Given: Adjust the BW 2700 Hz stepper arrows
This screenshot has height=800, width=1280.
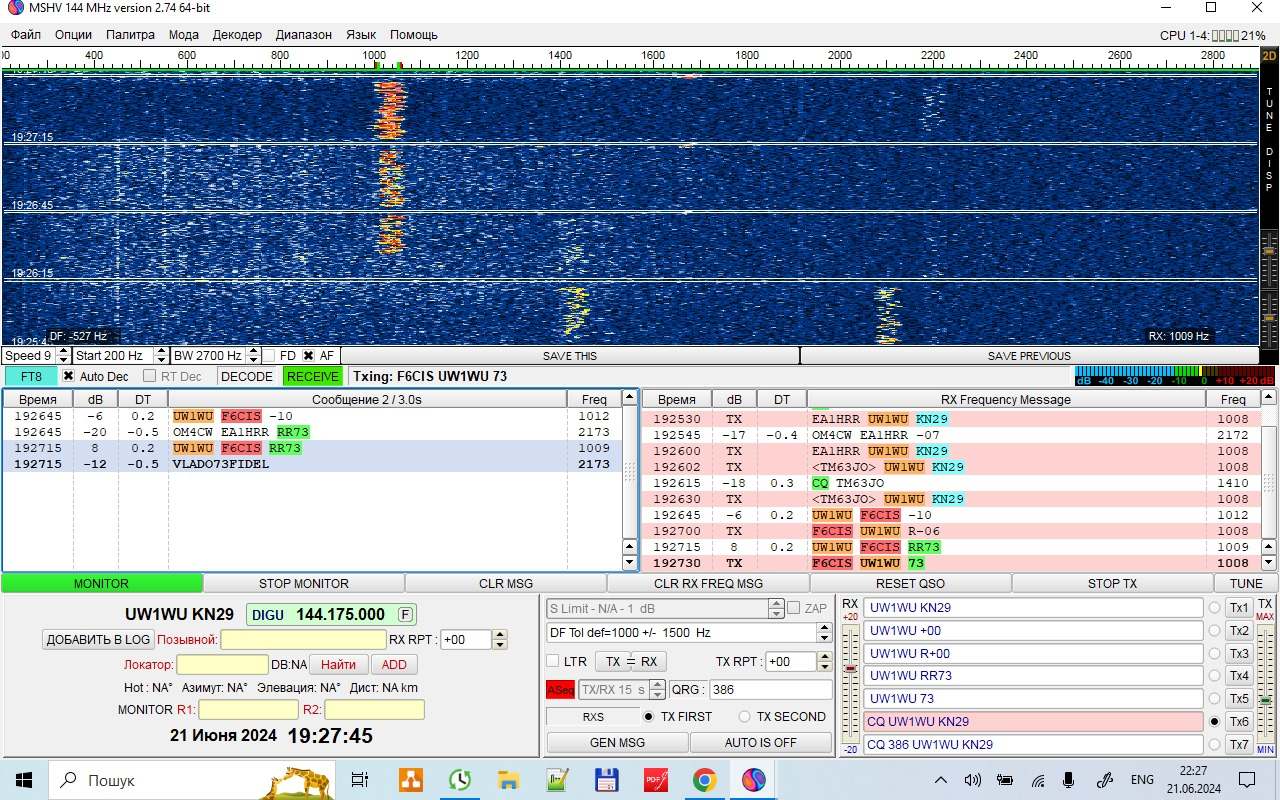Looking at the screenshot, I should pos(252,355).
